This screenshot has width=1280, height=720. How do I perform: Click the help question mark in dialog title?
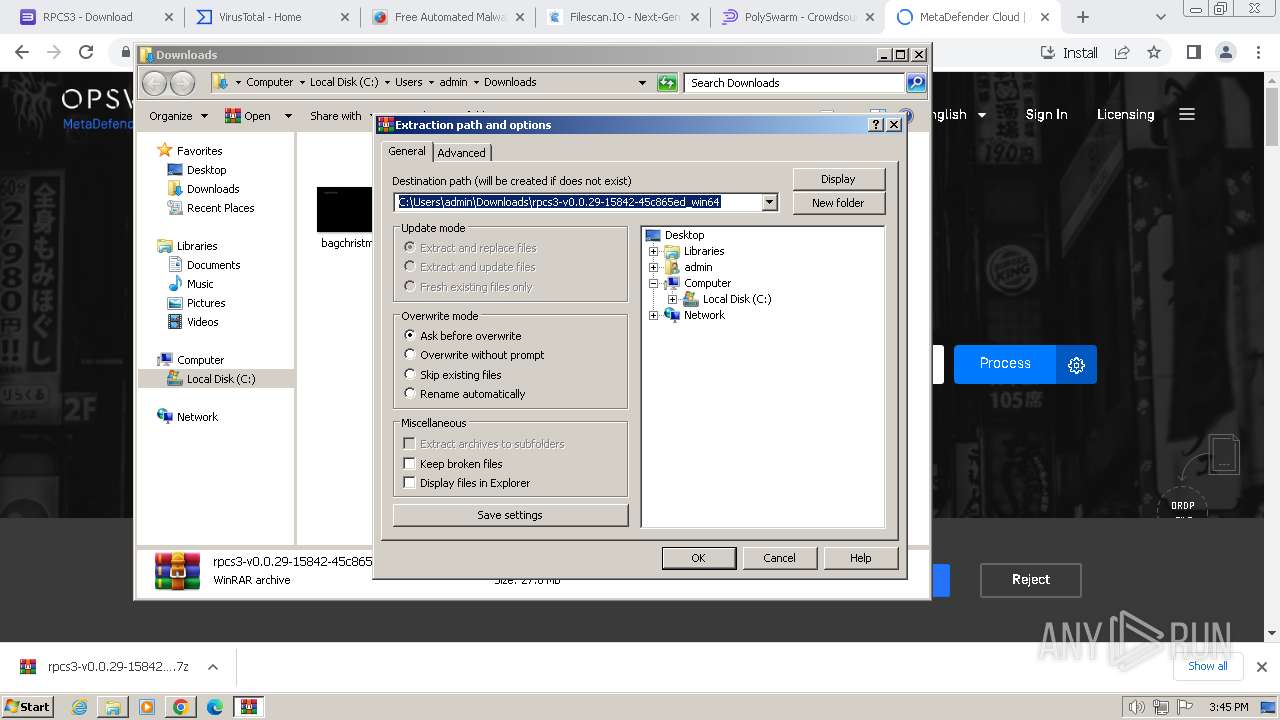876,125
